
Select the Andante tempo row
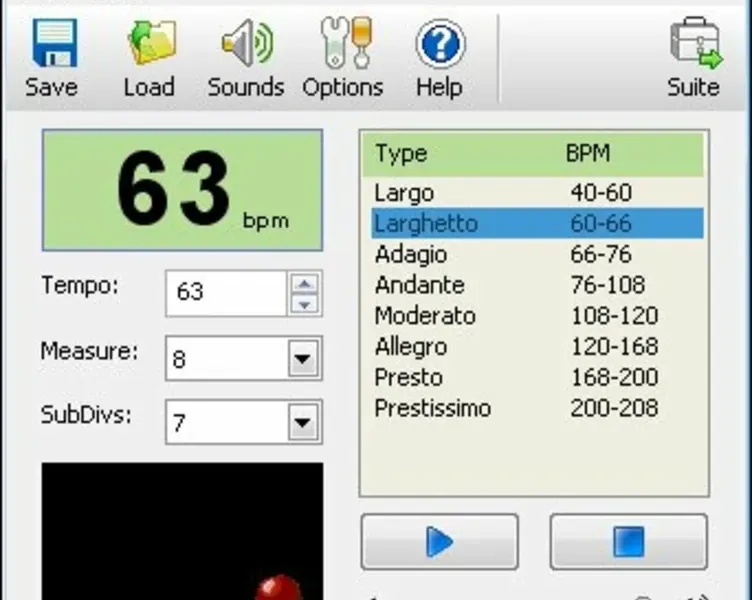(x=537, y=285)
